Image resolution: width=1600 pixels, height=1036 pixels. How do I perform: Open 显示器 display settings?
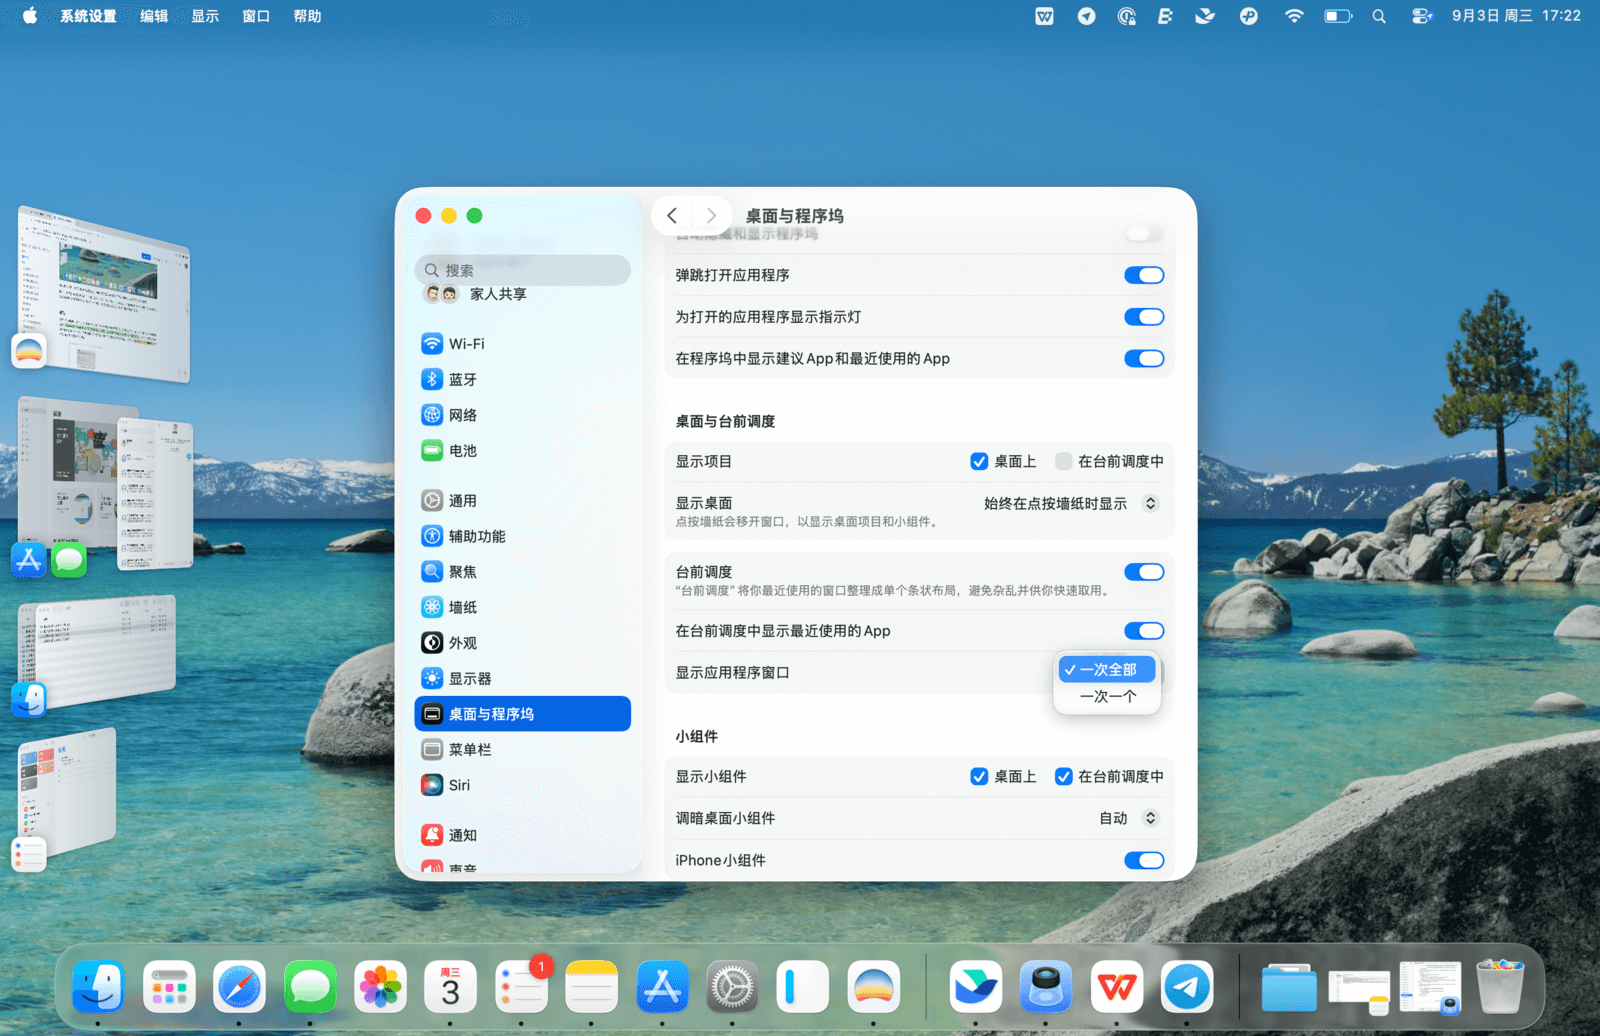point(469,679)
